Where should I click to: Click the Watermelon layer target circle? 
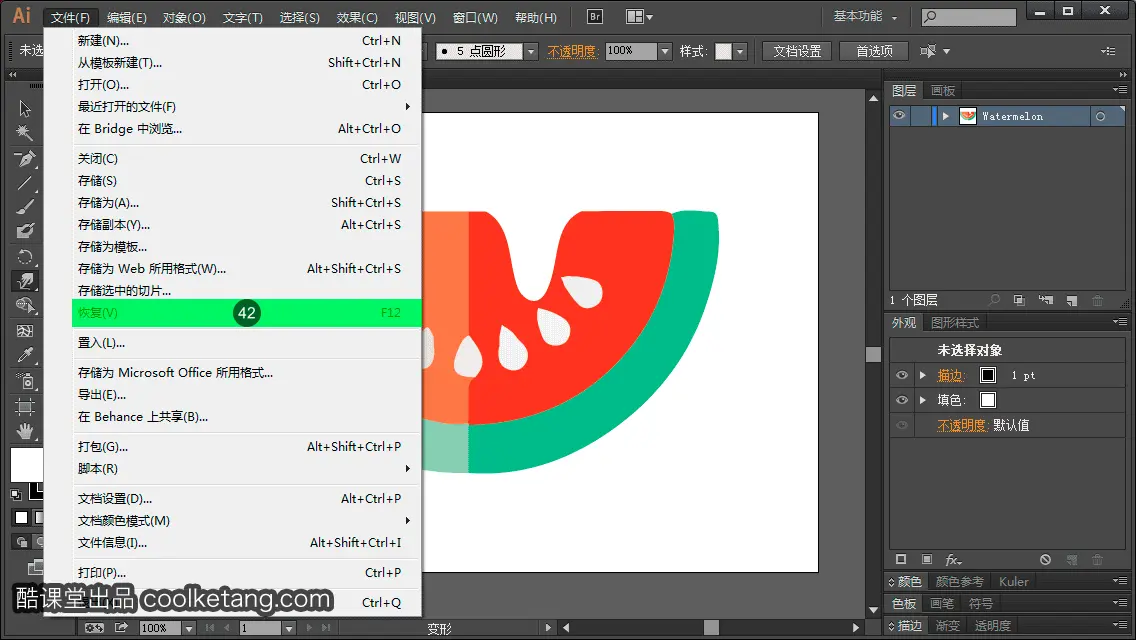click(x=1100, y=116)
